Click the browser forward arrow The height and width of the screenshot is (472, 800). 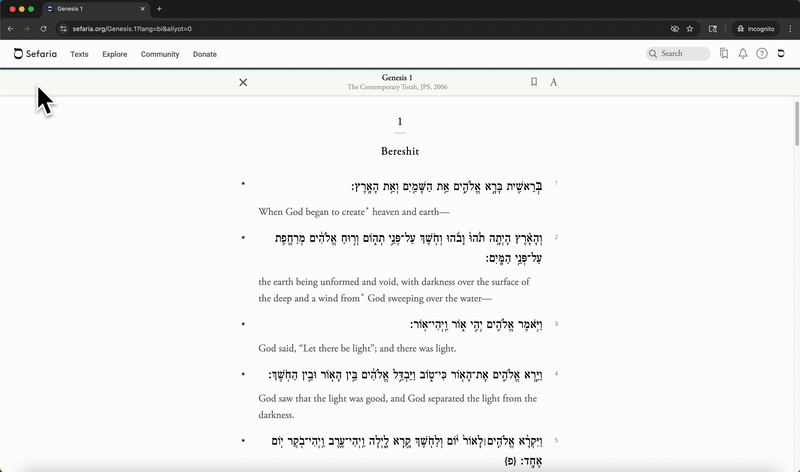pos(27,29)
